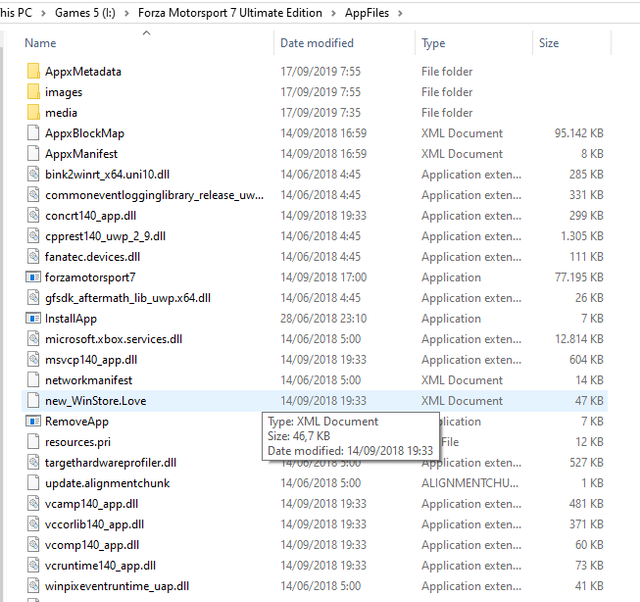Select the AppxMetadata folder name
Viewport: 640px width, 602px height.
pos(83,71)
